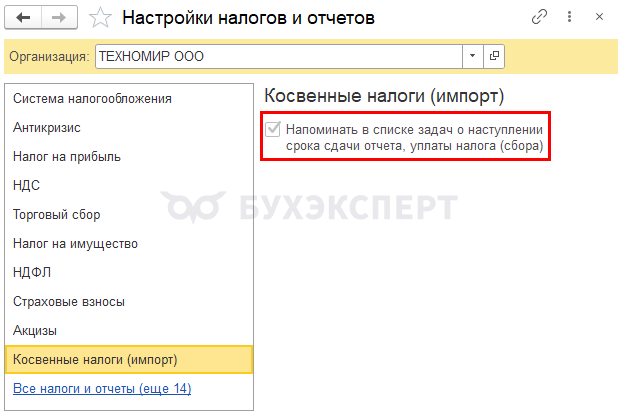Open Налог на прибыль settings
Viewport: 618px width, 415px height.
(x=67, y=157)
